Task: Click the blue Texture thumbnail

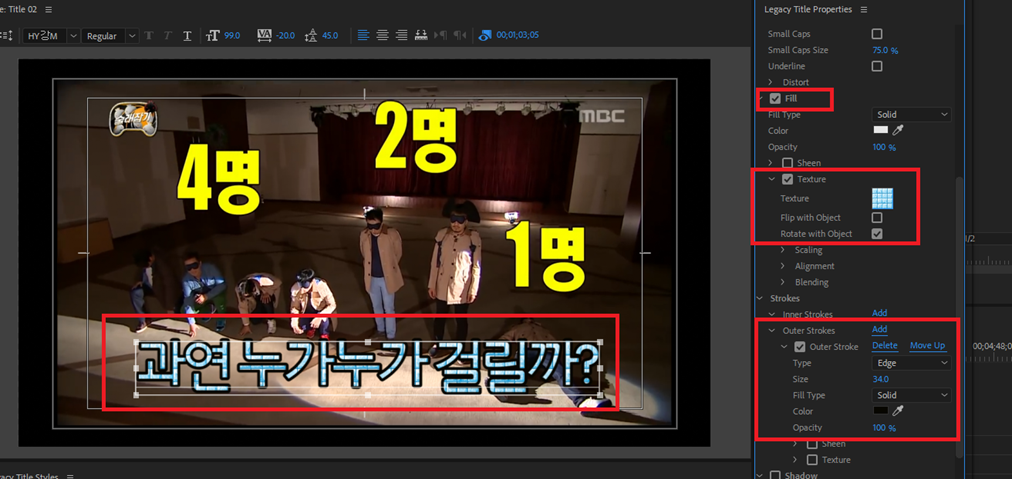Action: point(882,199)
